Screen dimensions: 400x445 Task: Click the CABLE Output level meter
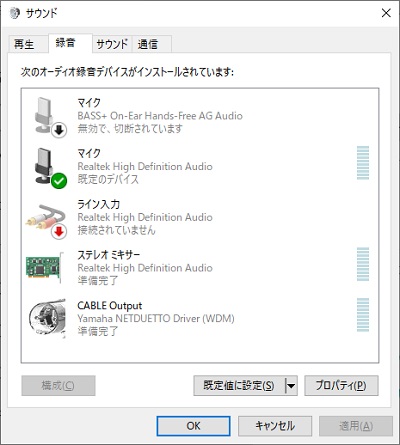[x=363, y=315]
